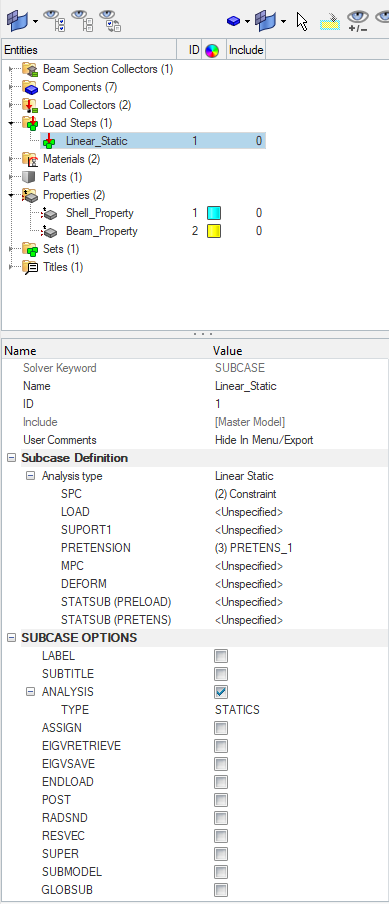This screenshot has height=904, width=389.
Task: Click the color wheel column header
Action: tap(212, 51)
